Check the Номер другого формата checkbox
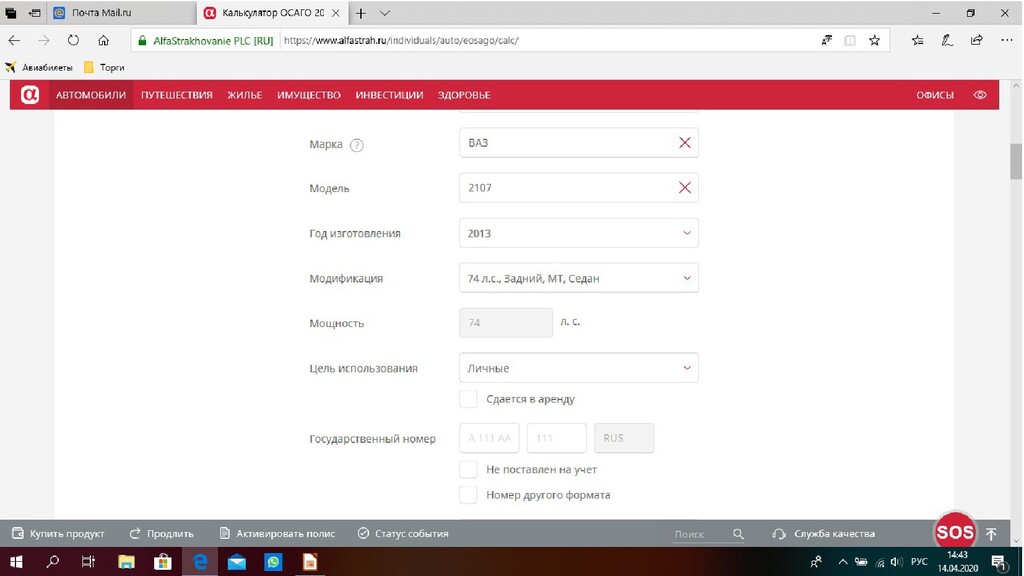The width and height of the screenshot is (1024, 576). coord(468,495)
